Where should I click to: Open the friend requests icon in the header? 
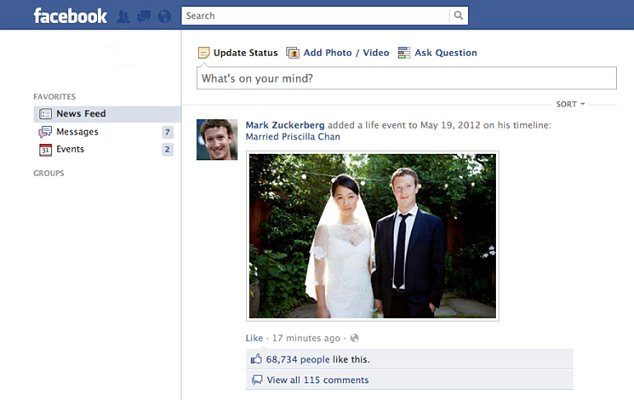pyautogui.click(x=124, y=16)
